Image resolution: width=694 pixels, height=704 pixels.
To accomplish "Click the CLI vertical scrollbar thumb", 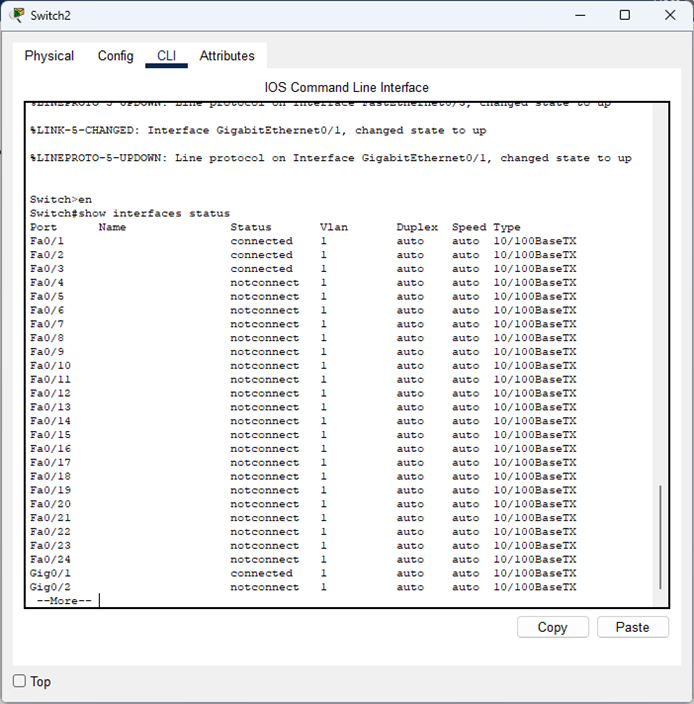I will coord(660,538).
